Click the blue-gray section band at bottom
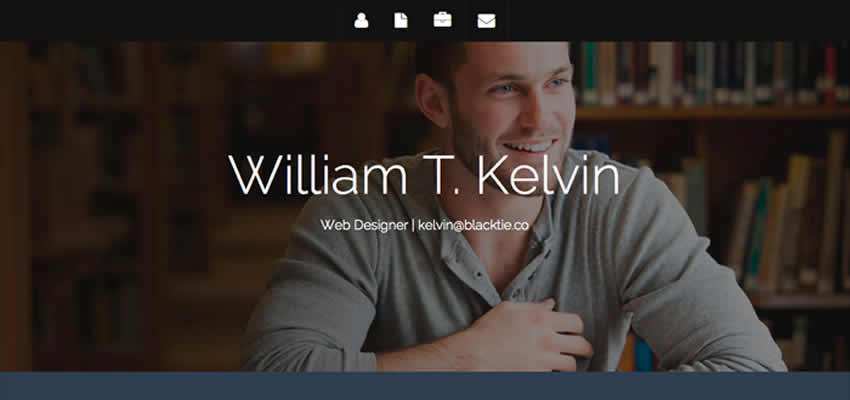Viewport: 850px width, 400px height. (425, 386)
